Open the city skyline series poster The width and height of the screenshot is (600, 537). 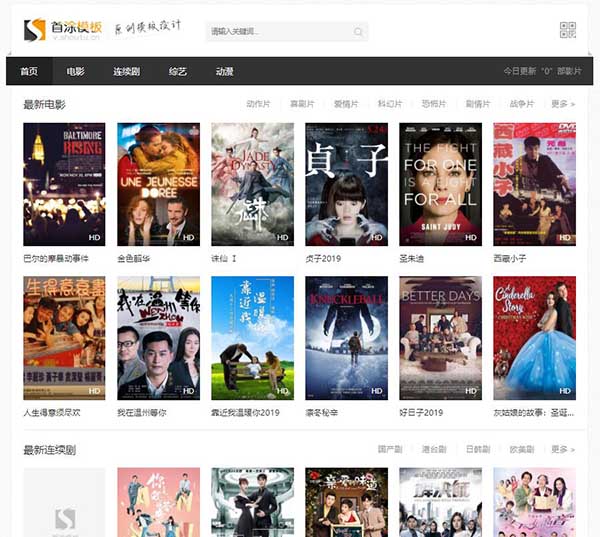pyautogui.click(x=441, y=502)
